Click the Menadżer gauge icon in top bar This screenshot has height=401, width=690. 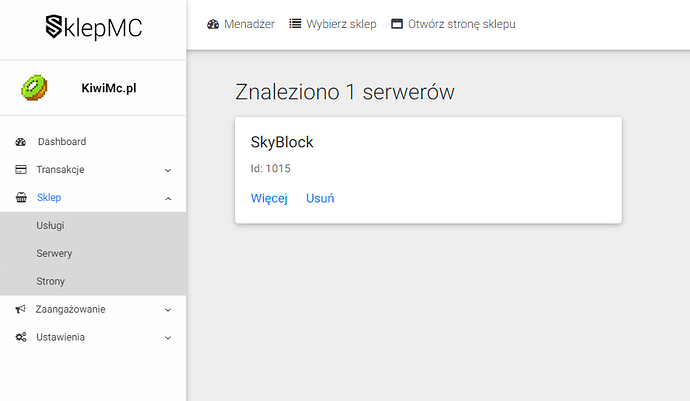pyautogui.click(x=213, y=24)
